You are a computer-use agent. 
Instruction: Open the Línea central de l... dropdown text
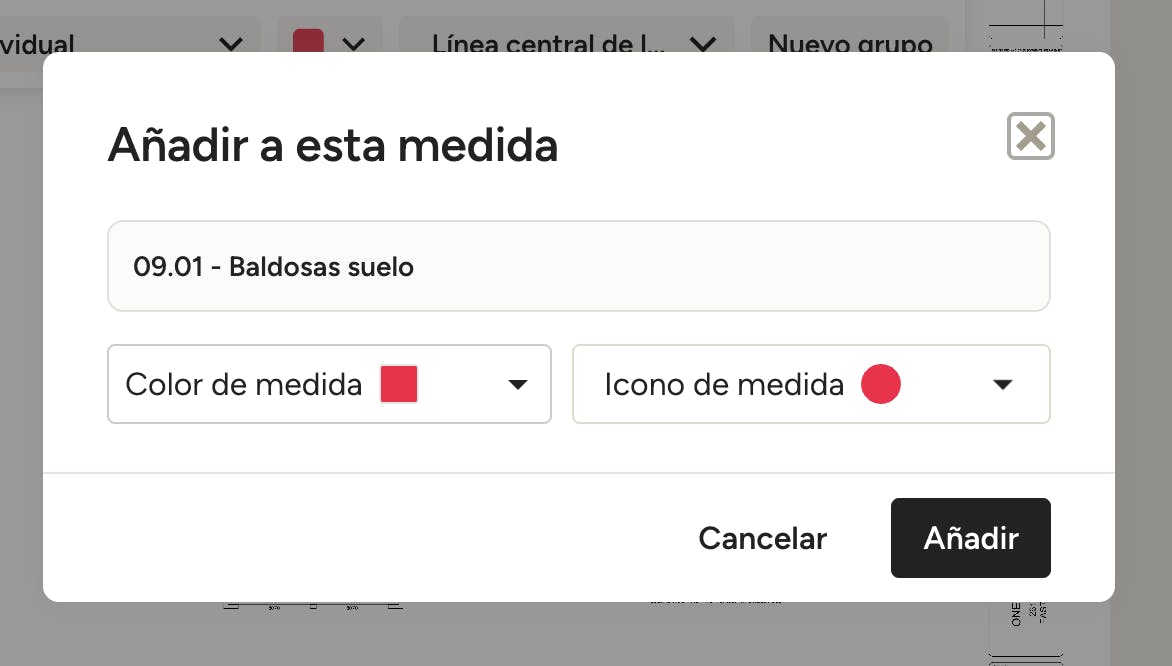pos(548,43)
